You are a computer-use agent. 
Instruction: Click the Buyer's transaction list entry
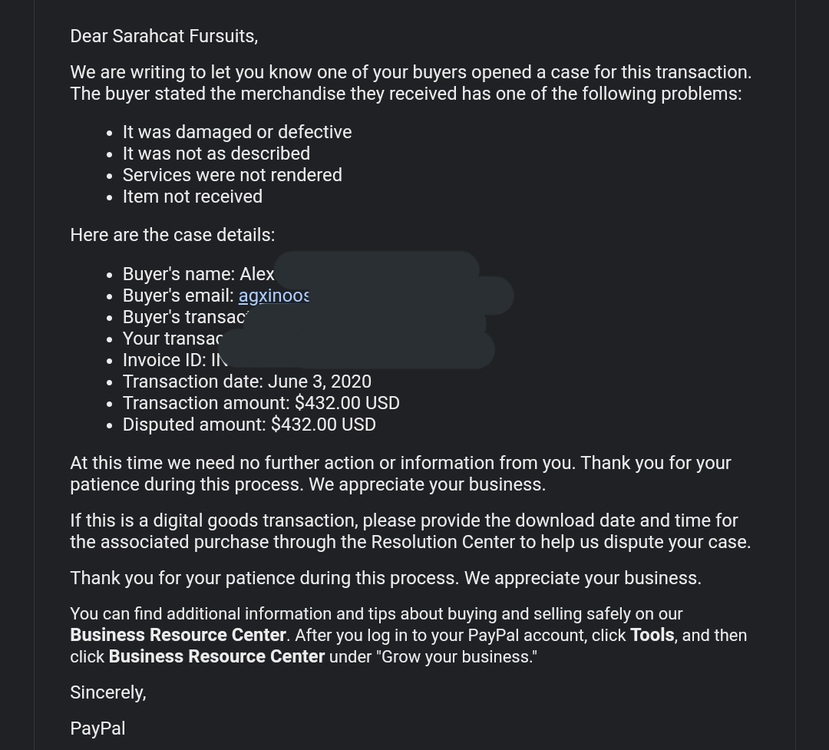185,317
